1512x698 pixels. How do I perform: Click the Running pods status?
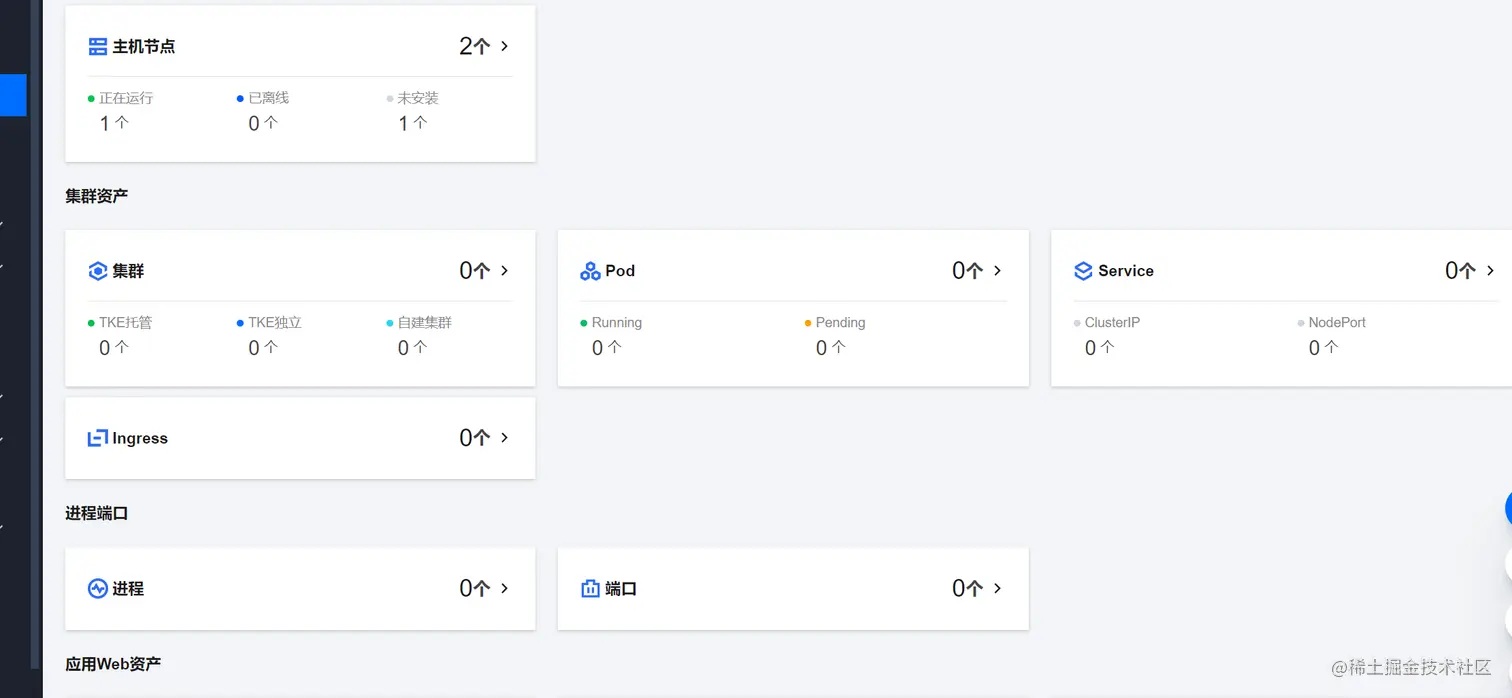coord(616,323)
